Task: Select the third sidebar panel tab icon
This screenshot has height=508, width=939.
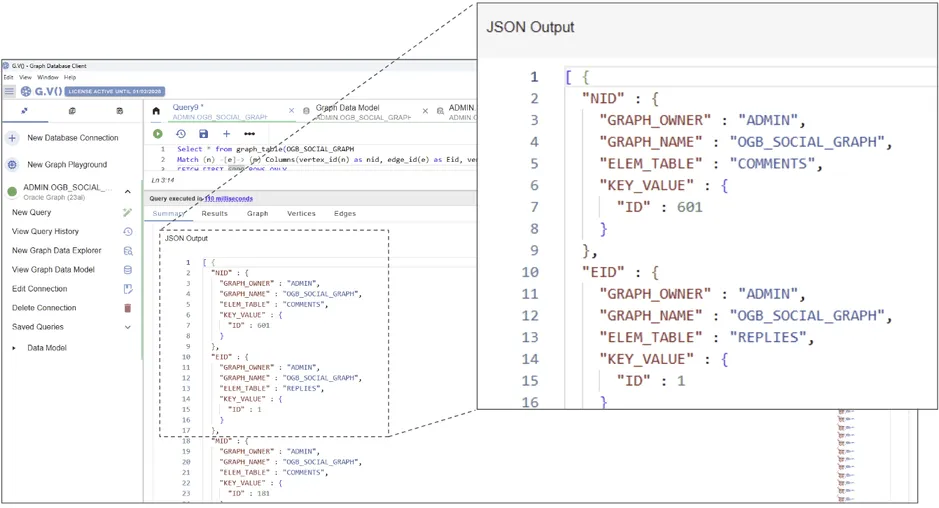Action: point(119,111)
